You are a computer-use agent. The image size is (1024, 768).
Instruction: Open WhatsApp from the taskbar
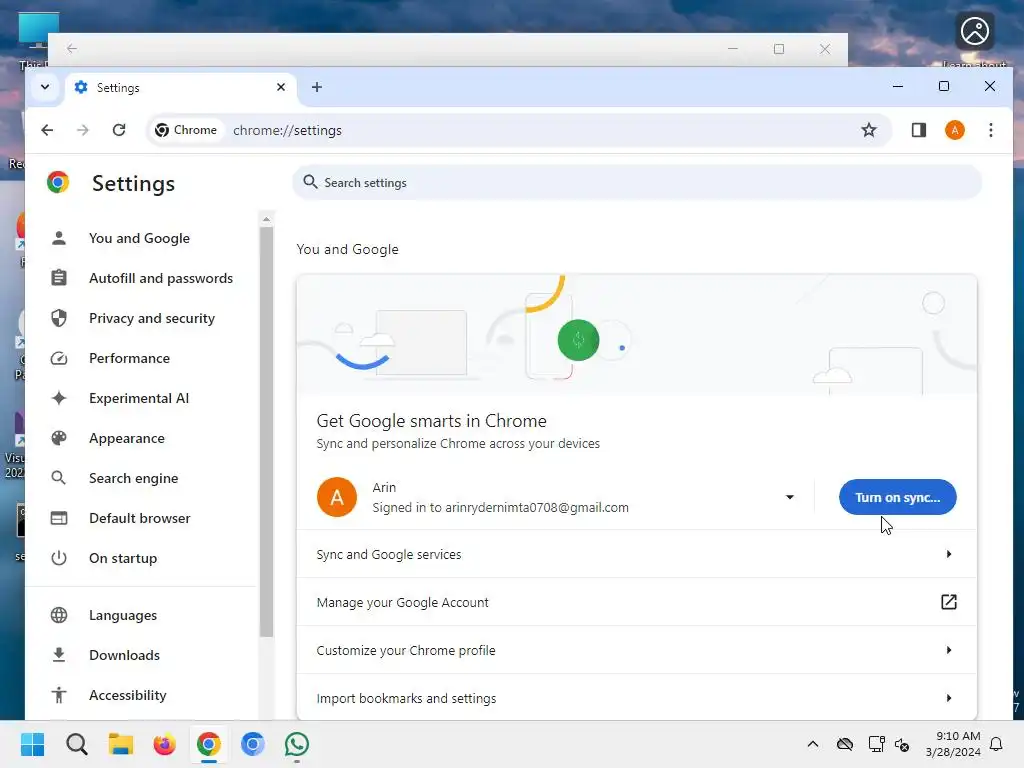point(296,744)
